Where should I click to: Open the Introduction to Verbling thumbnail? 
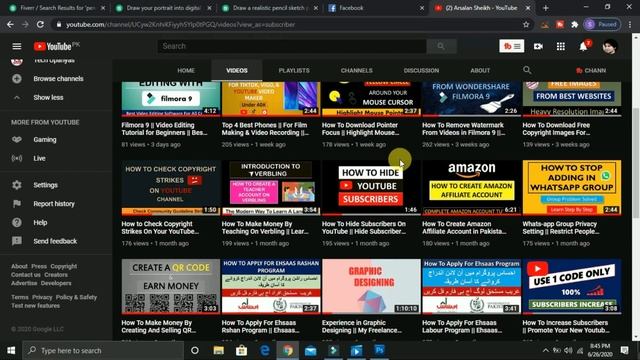(271, 187)
